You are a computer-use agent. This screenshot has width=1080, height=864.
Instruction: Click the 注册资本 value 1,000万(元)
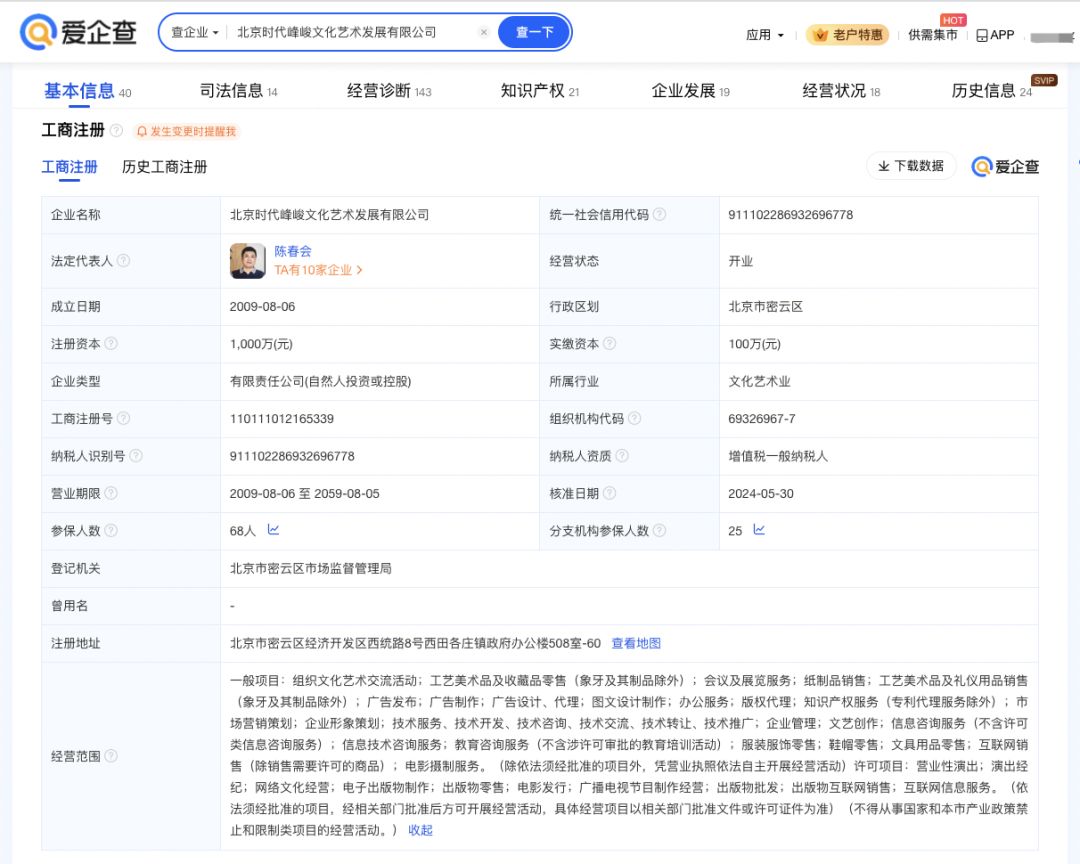pyautogui.click(x=261, y=344)
